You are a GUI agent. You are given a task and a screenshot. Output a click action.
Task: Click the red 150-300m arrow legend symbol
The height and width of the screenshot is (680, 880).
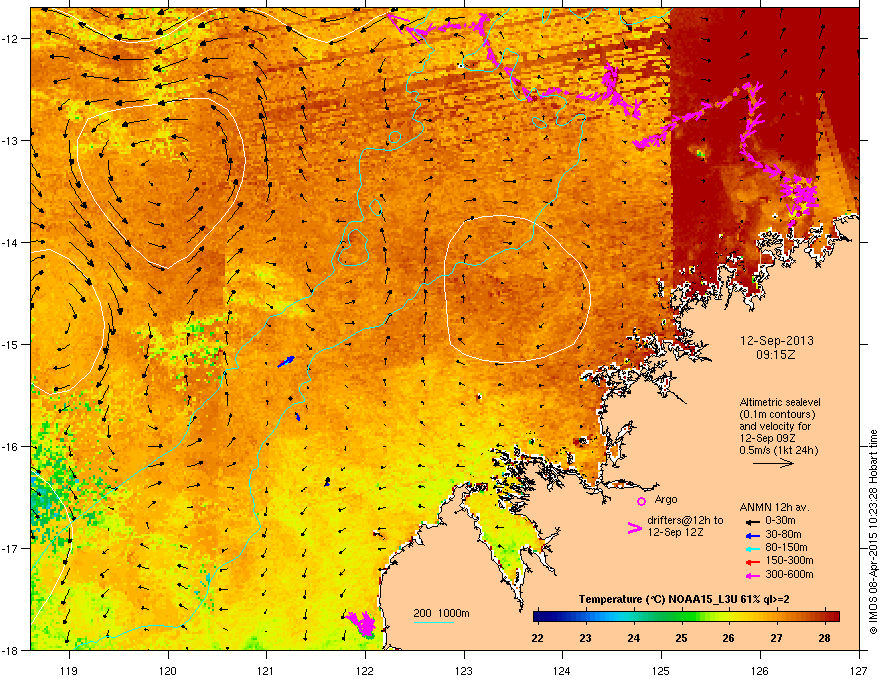click(x=752, y=562)
